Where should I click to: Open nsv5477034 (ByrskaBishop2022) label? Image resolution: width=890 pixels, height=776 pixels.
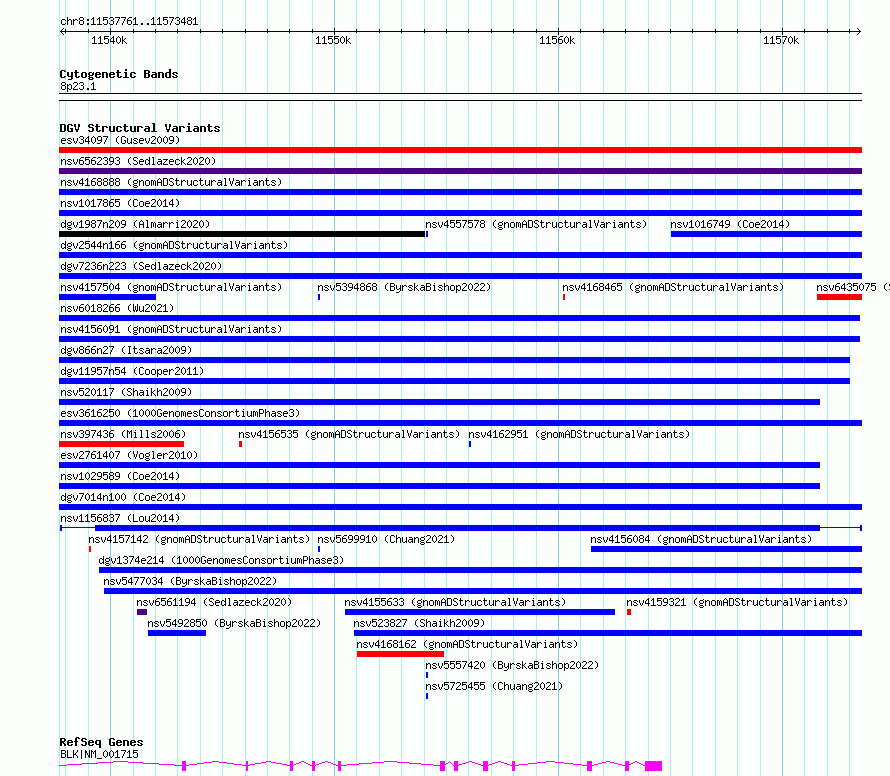coord(190,581)
